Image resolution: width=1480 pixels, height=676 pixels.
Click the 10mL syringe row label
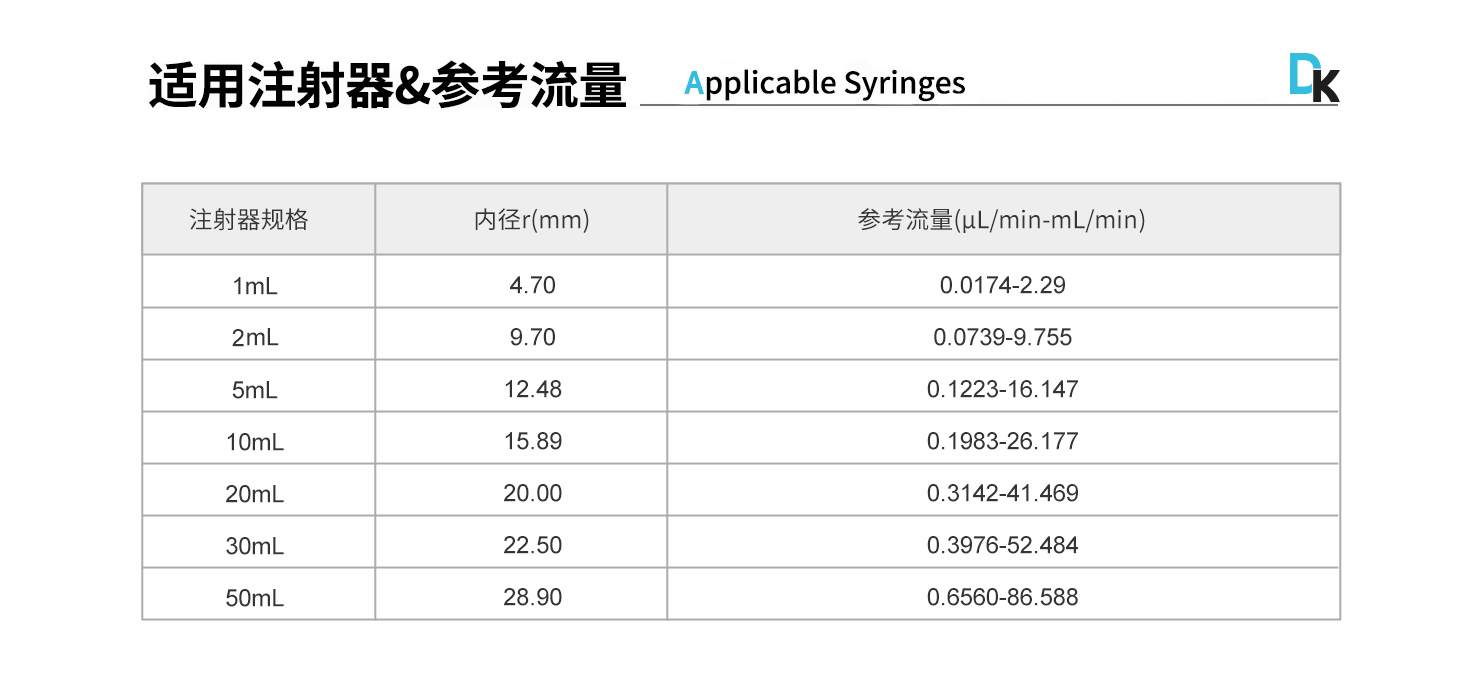point(255,442)
